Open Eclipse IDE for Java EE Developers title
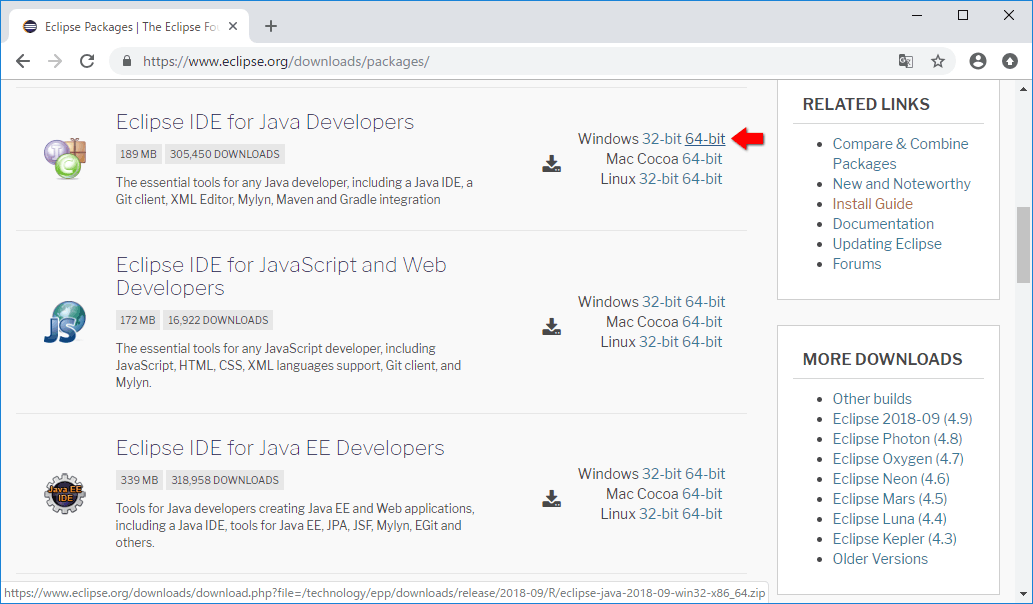Screen dimensions: 1033x604 [280, 448]
